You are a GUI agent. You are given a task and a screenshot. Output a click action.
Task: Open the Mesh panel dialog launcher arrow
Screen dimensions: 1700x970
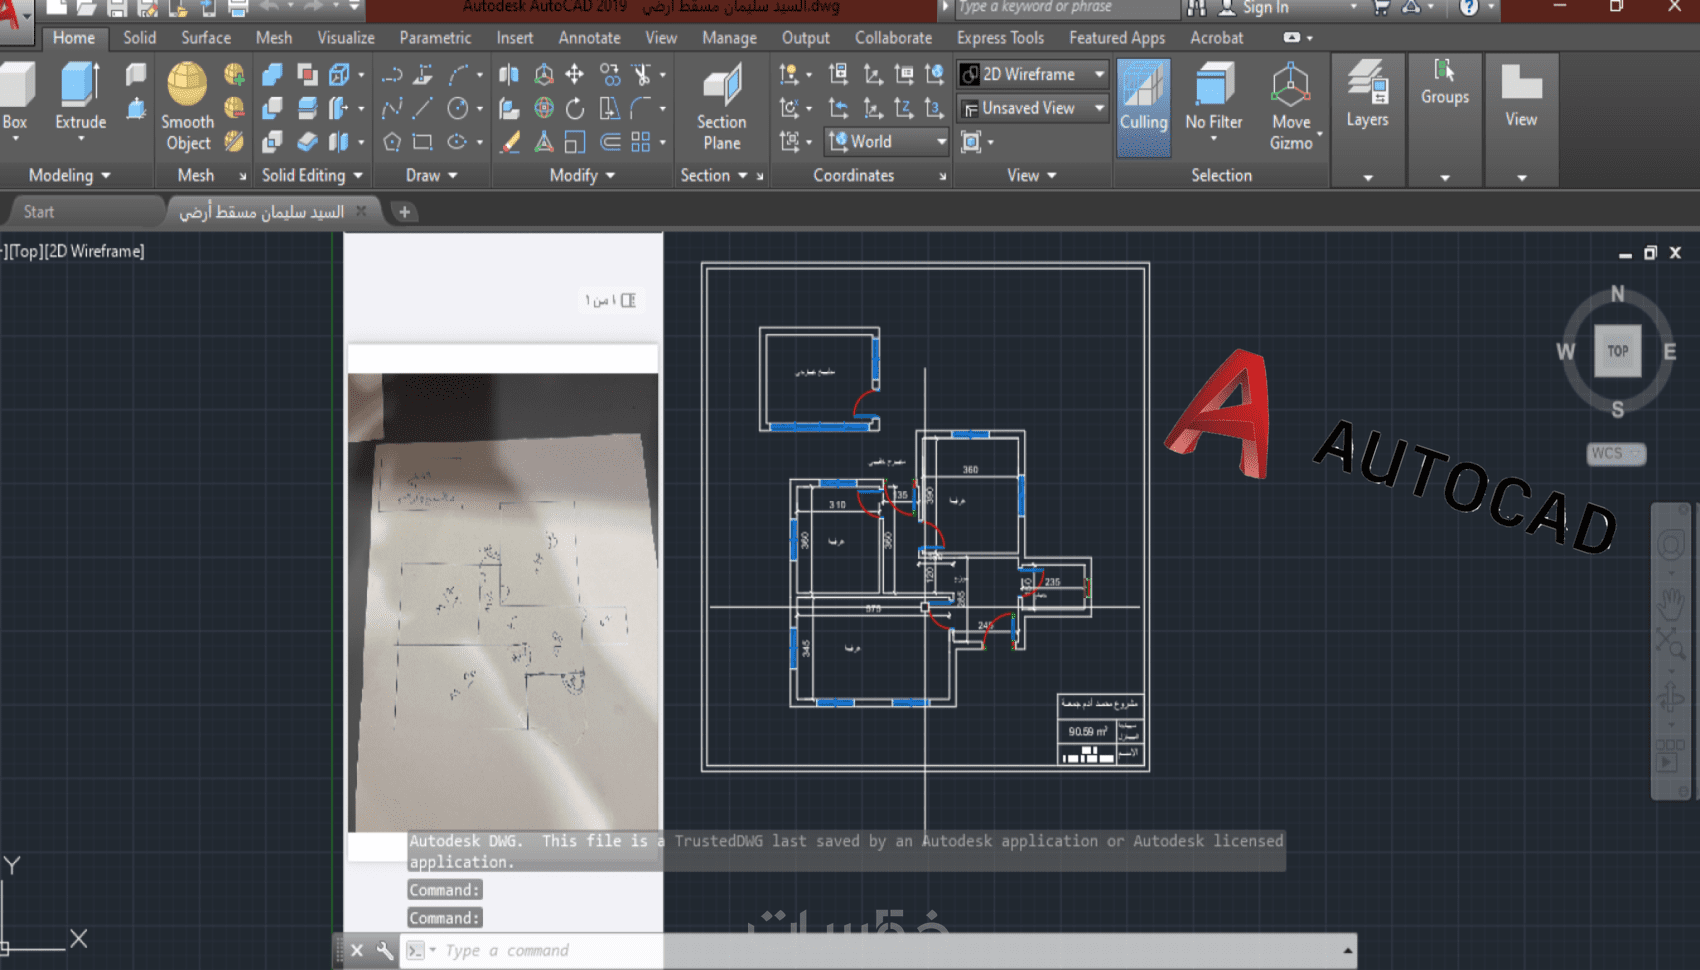point(242,177)
